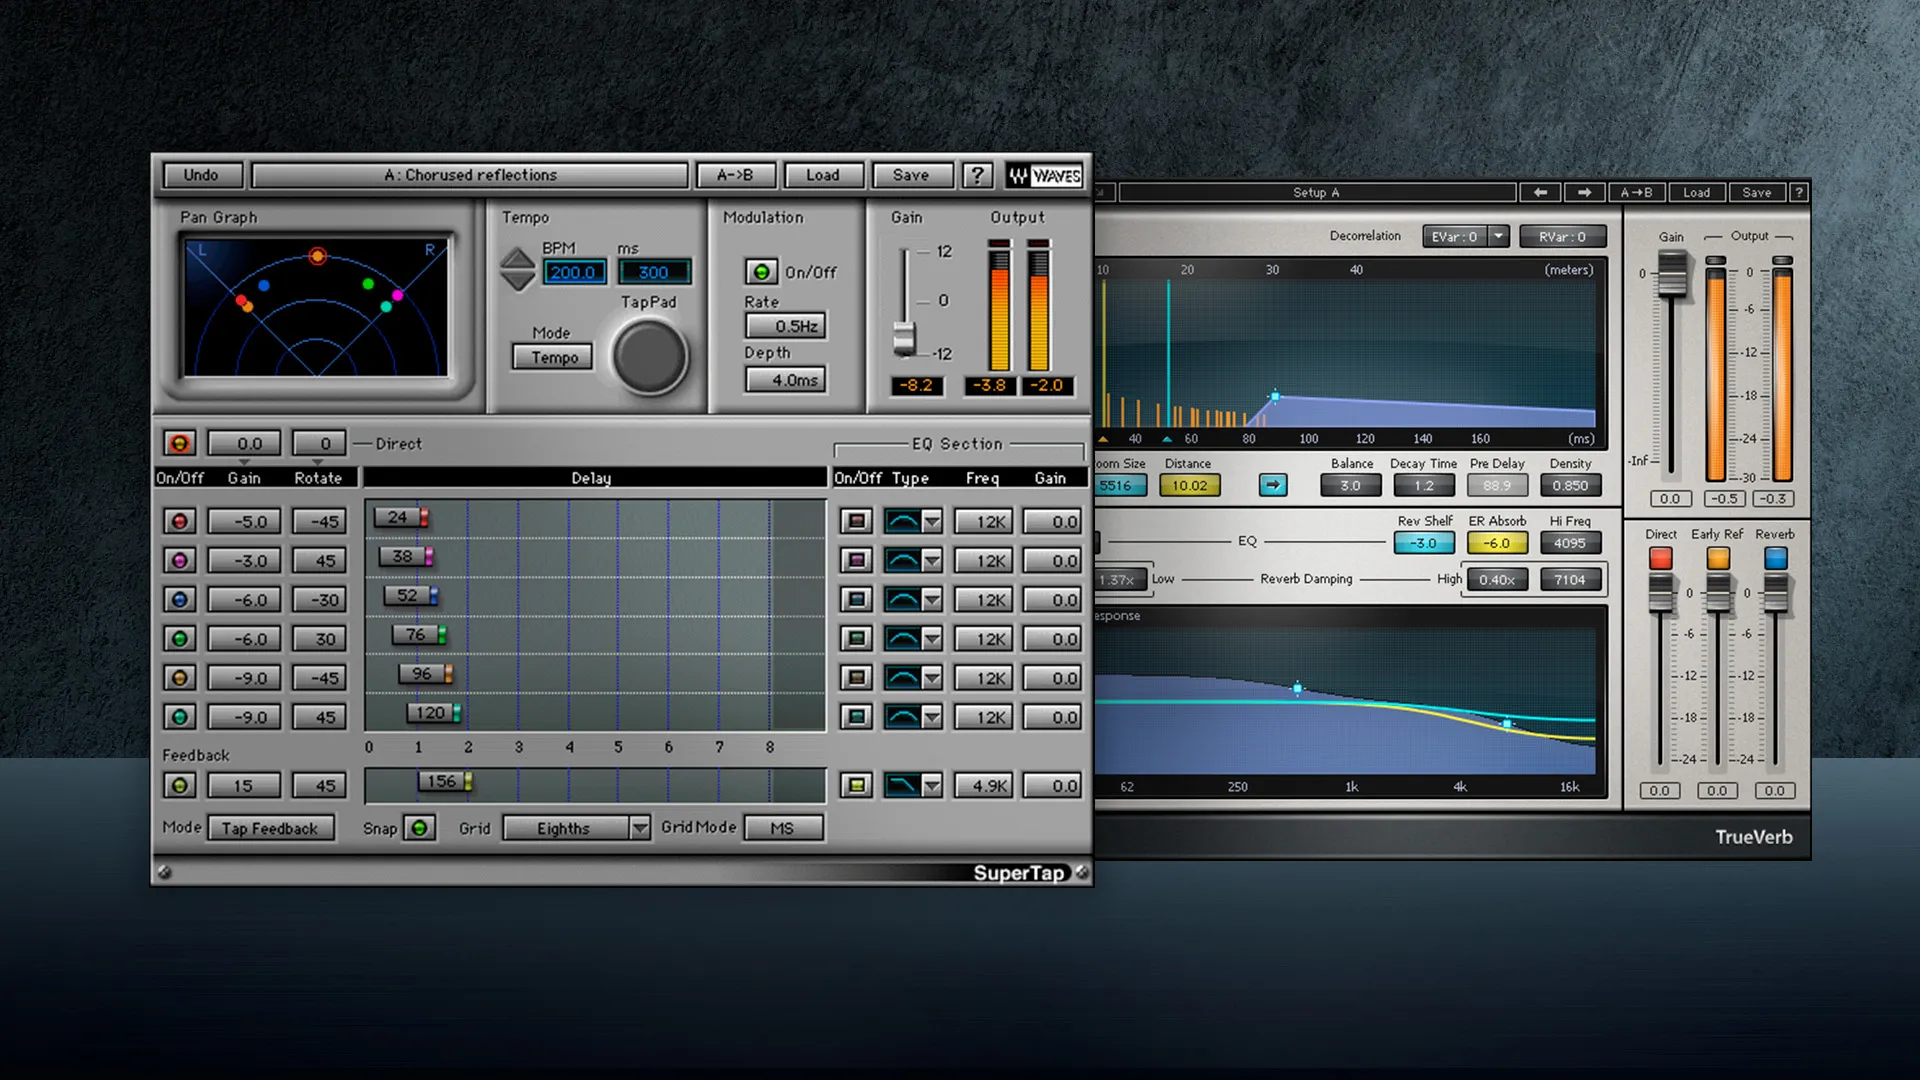The image size is (1920, 1080).
Task: Disable the magenta tap with delay 38
Action: click(x=180, y=560)
